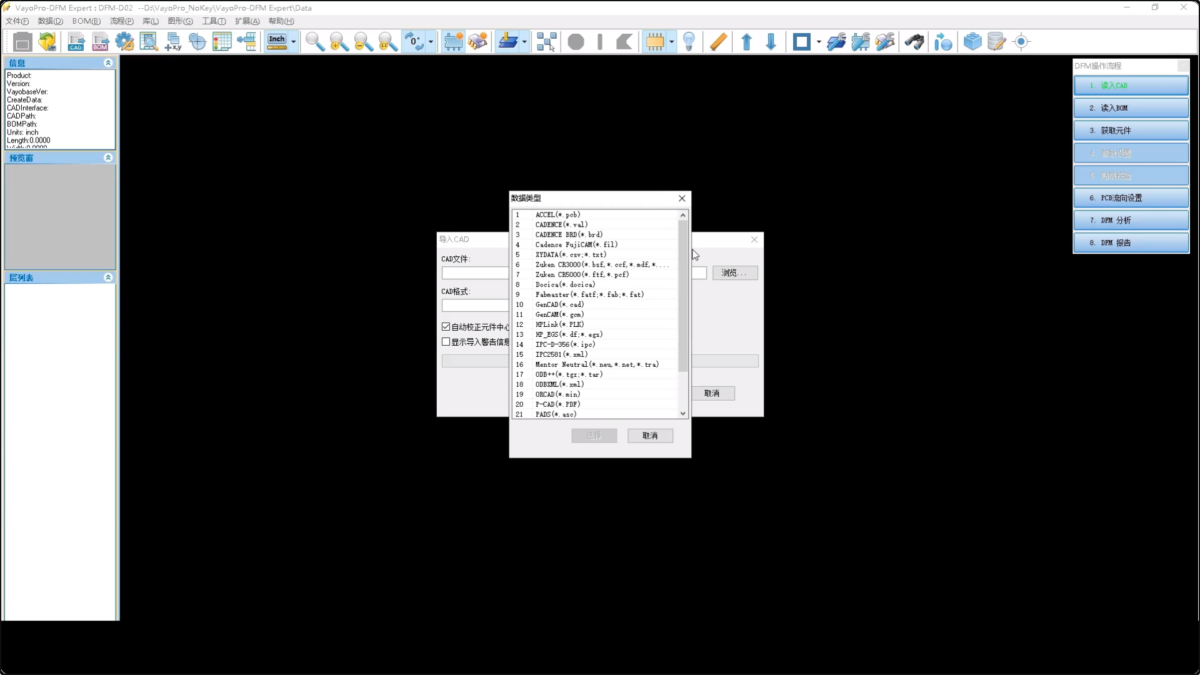Uncheck the 自动校正元件中心 checkbox
Image resolution: width=1200 pixels, height=675 pixels.
point(446,327)
